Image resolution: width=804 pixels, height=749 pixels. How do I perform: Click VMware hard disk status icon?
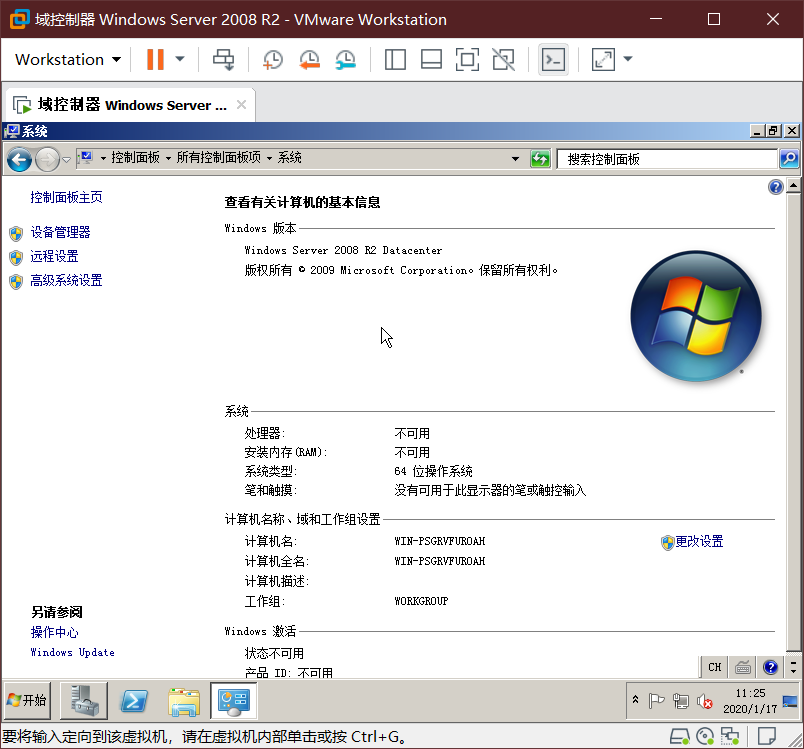coord(679,737)
